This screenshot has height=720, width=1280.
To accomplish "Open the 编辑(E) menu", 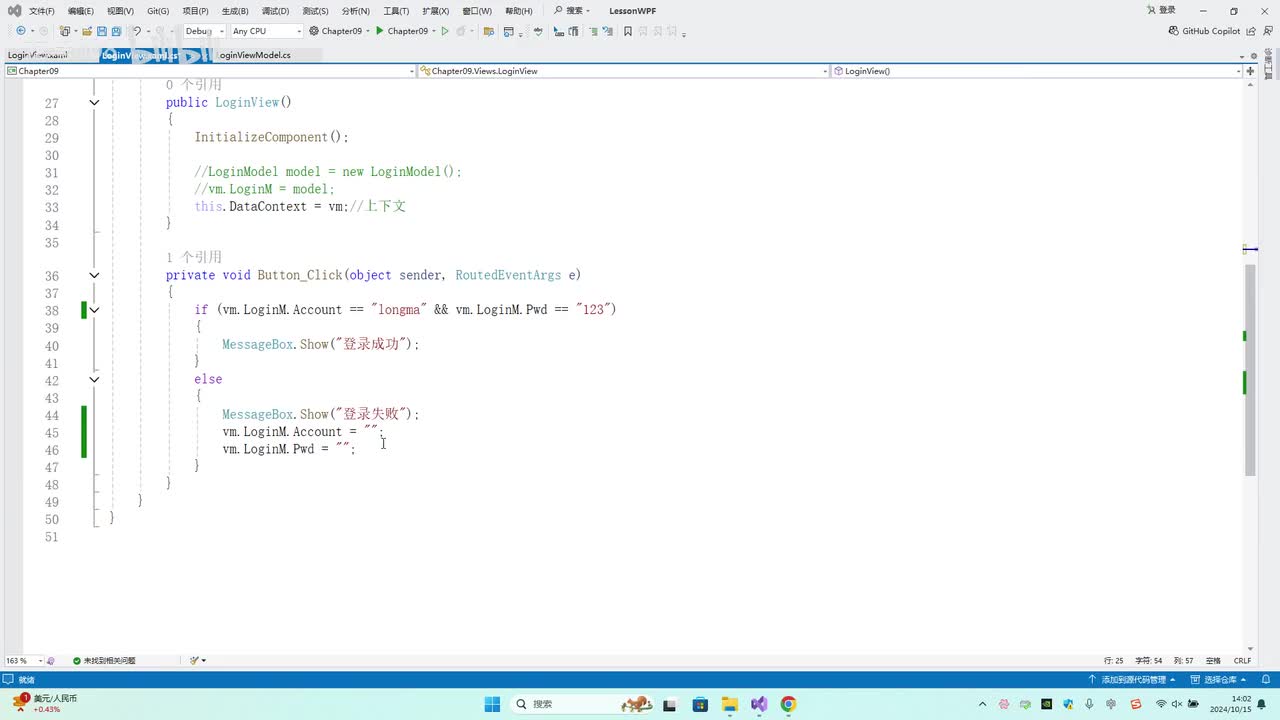I will (x=81, y=11).
